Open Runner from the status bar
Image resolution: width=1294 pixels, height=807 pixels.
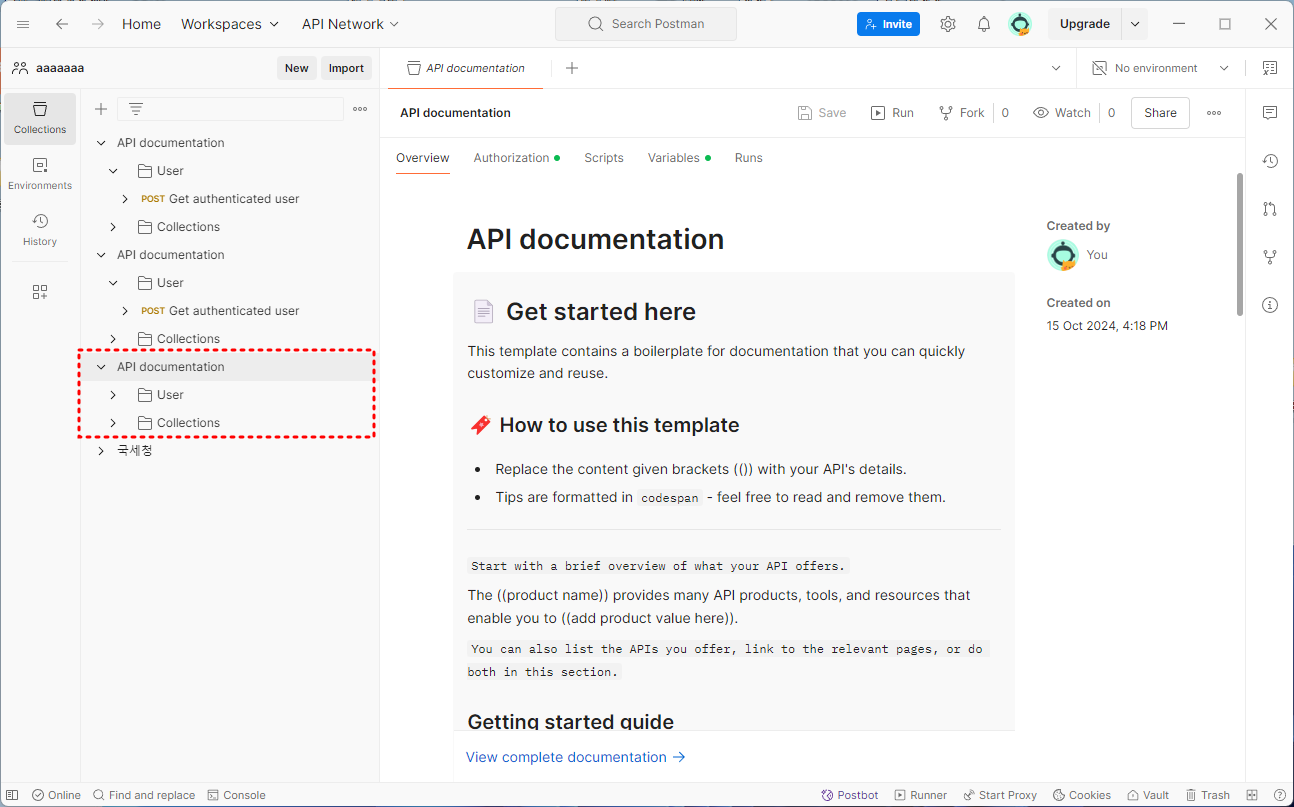tap(920, 795)
